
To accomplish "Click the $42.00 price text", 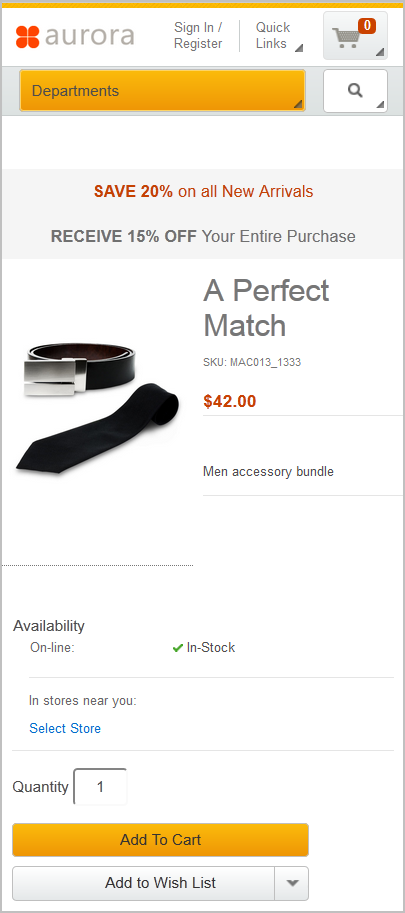I will 229,401.
